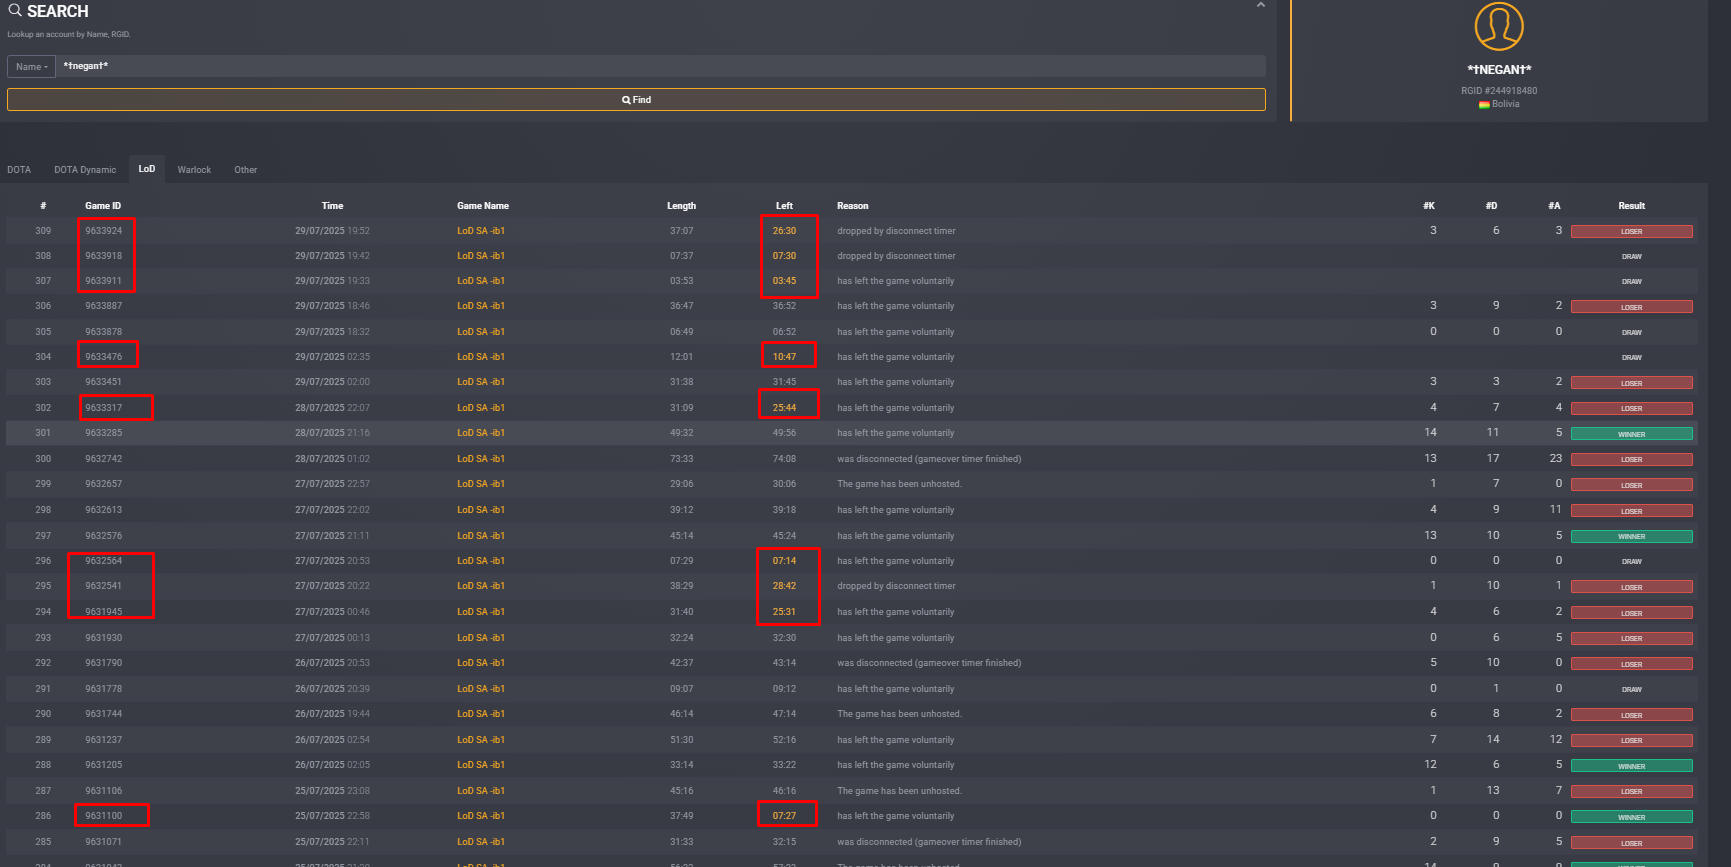Click the WINNER badge for game 9631205
The image size is (1731, 867).
1631,766
